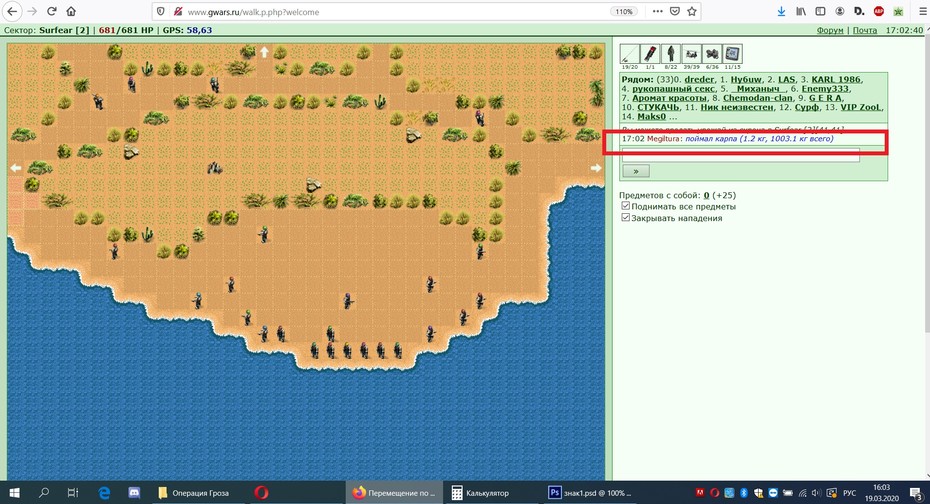Show site tracking protection shield info
Image resolution: width=930 pixels, height=504 pixels.
click(160, 11)
